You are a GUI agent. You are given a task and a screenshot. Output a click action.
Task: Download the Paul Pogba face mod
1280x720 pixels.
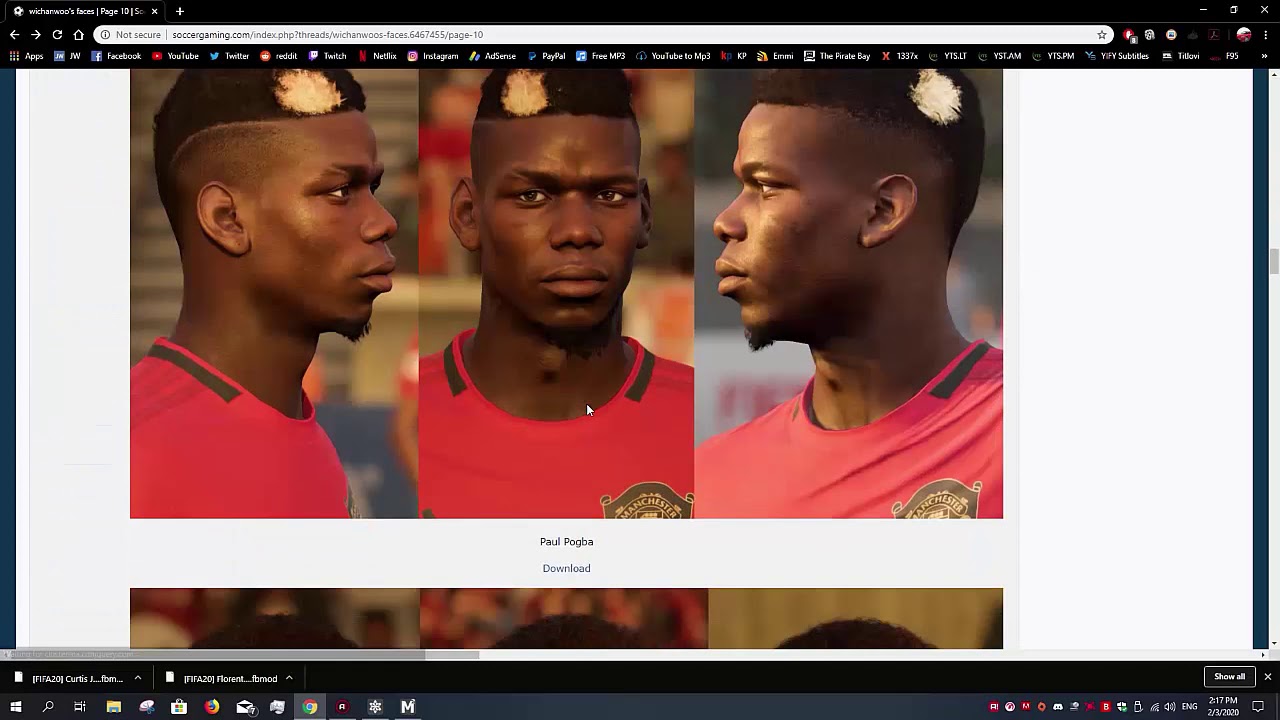pos(566,568)
